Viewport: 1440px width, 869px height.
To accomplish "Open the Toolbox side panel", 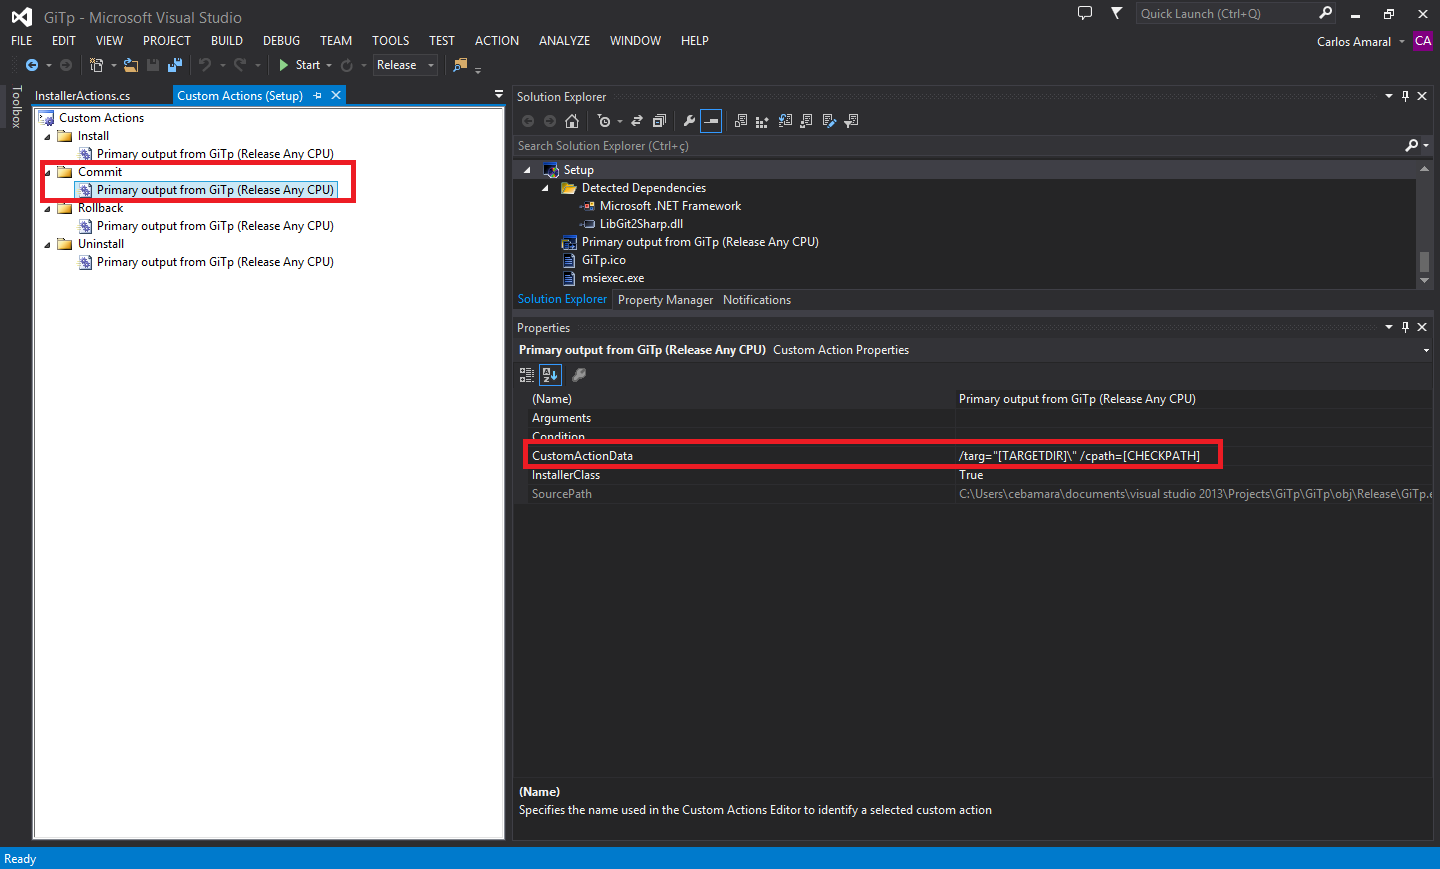I will [x=16, y=107].
